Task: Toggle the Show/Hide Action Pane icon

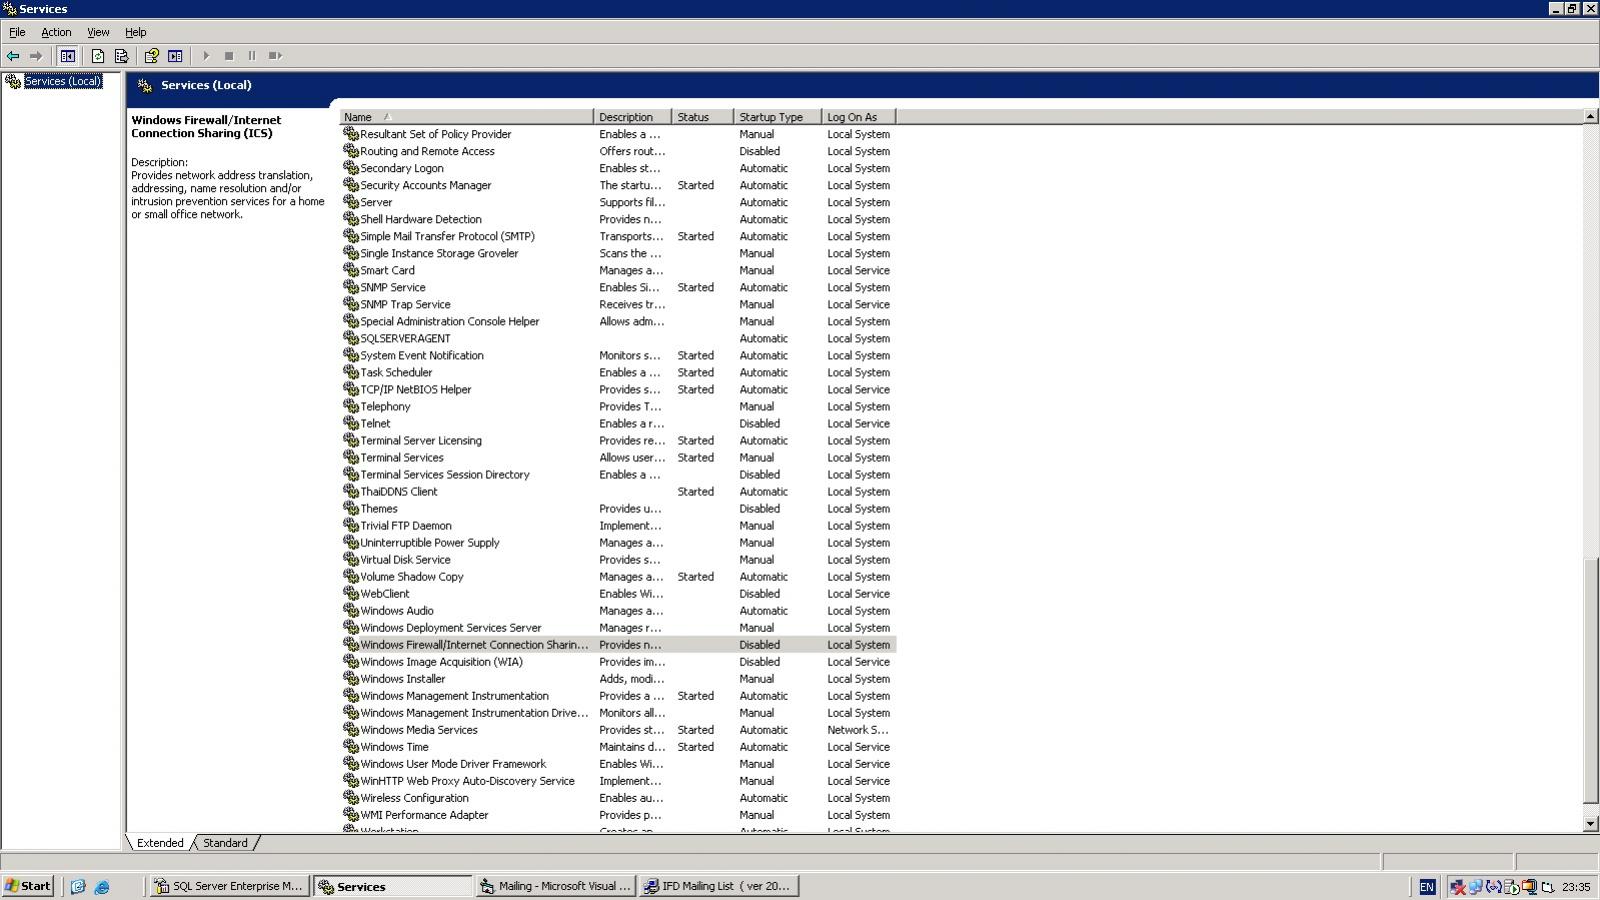Action: pos(175,56)
